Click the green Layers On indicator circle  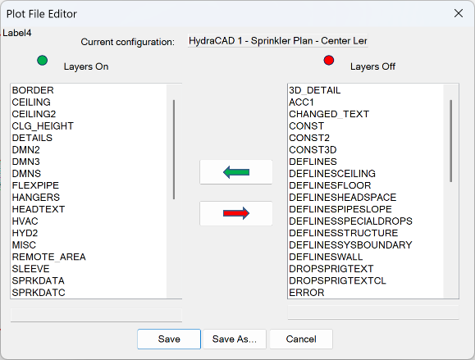[x=42, y=60]
